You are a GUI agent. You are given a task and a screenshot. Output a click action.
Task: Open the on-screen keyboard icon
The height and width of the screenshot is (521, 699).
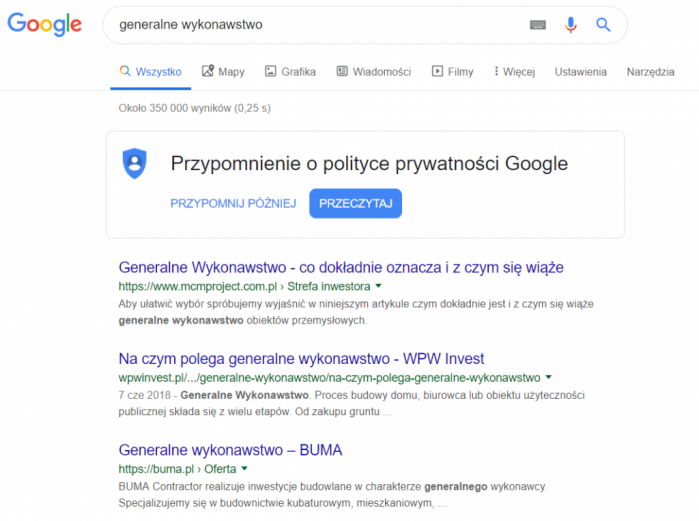coord(538,25)
